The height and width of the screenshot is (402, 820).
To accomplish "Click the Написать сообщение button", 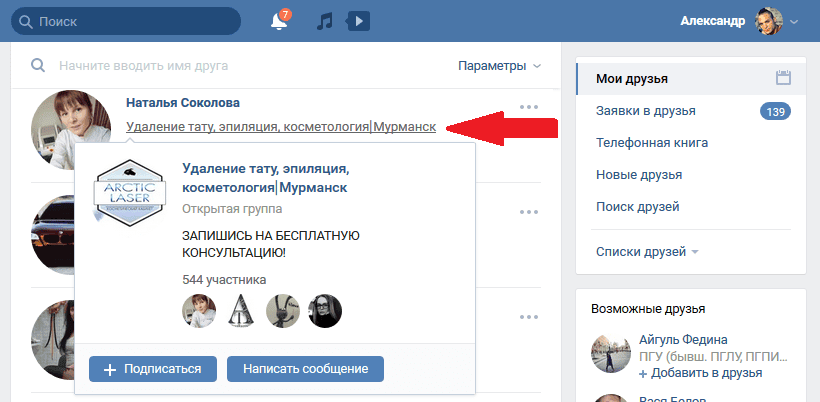I will [x=305, y=369].
